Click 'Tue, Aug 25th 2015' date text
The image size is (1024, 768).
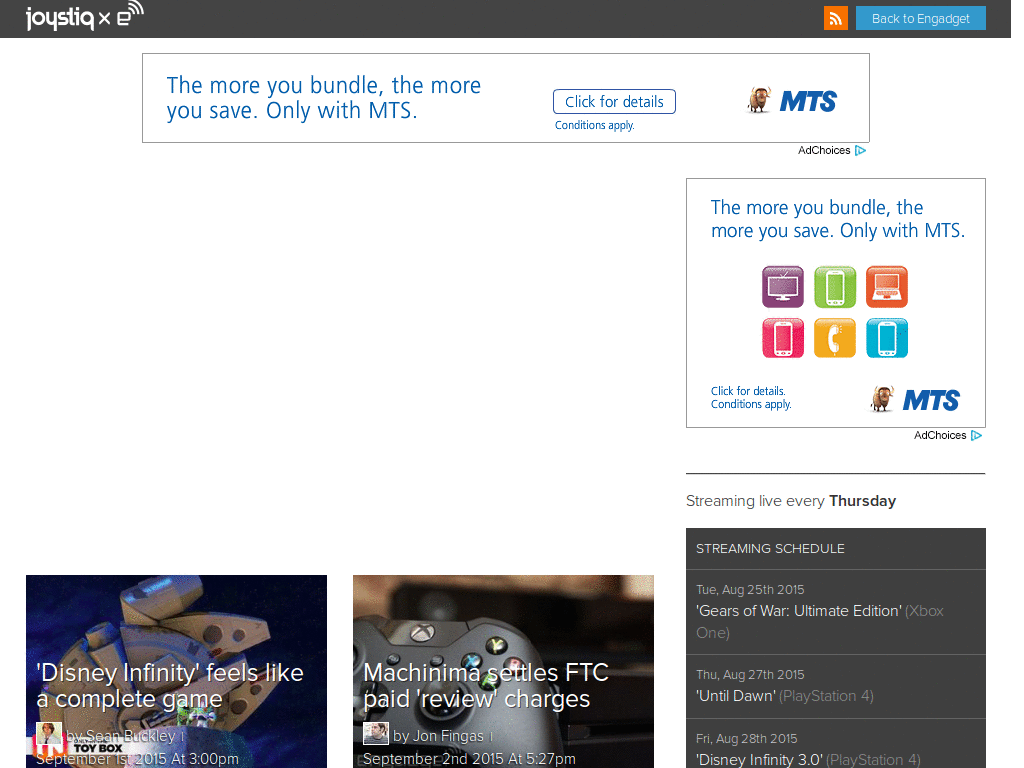coord(750,590)
